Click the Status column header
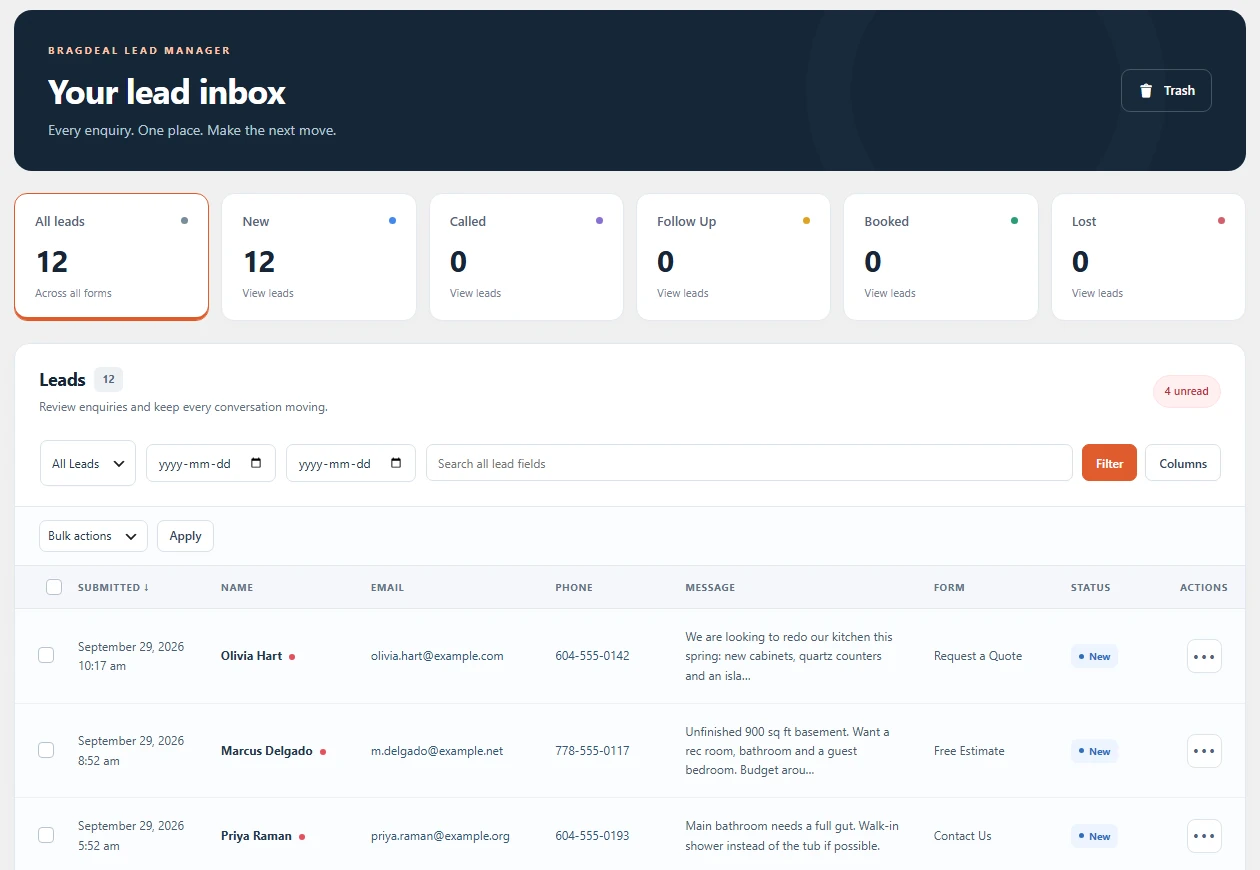Screen dimensions: 1260x870 click(1091, 587)
